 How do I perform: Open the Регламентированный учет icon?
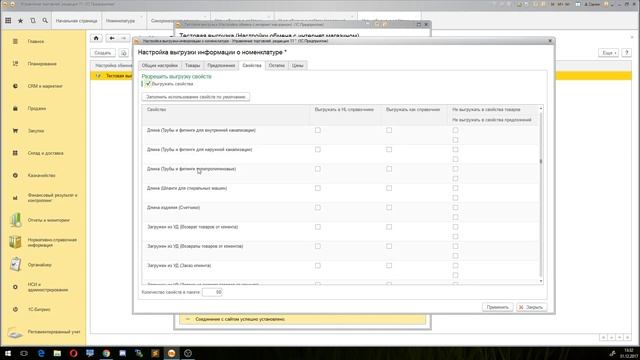tap(15, 332)
